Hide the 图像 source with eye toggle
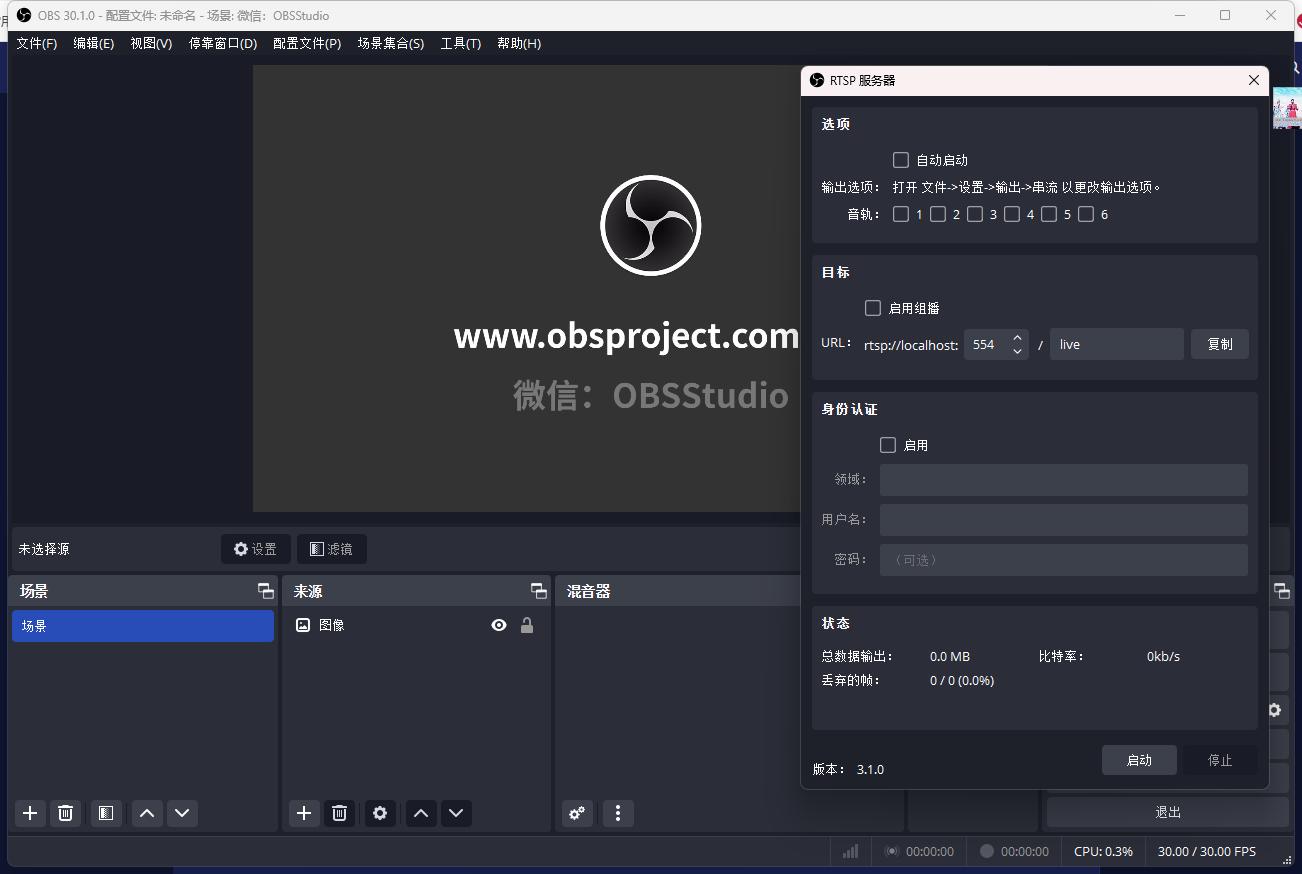Image resolution: width=1302 pixels, height=874 pixels. click(498, 624)
